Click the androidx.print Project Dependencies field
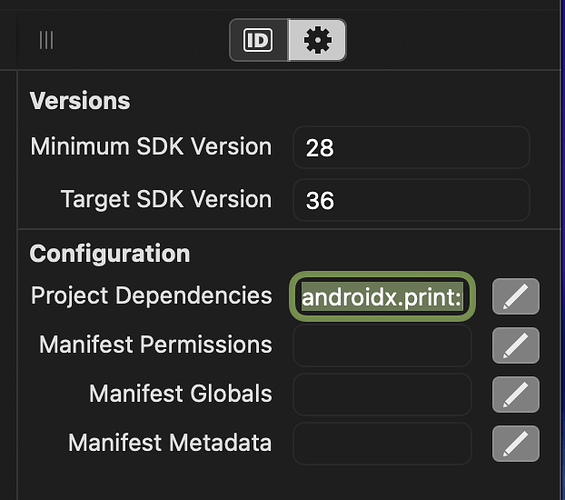Viewport: 565px width, 500px height. 382,296
